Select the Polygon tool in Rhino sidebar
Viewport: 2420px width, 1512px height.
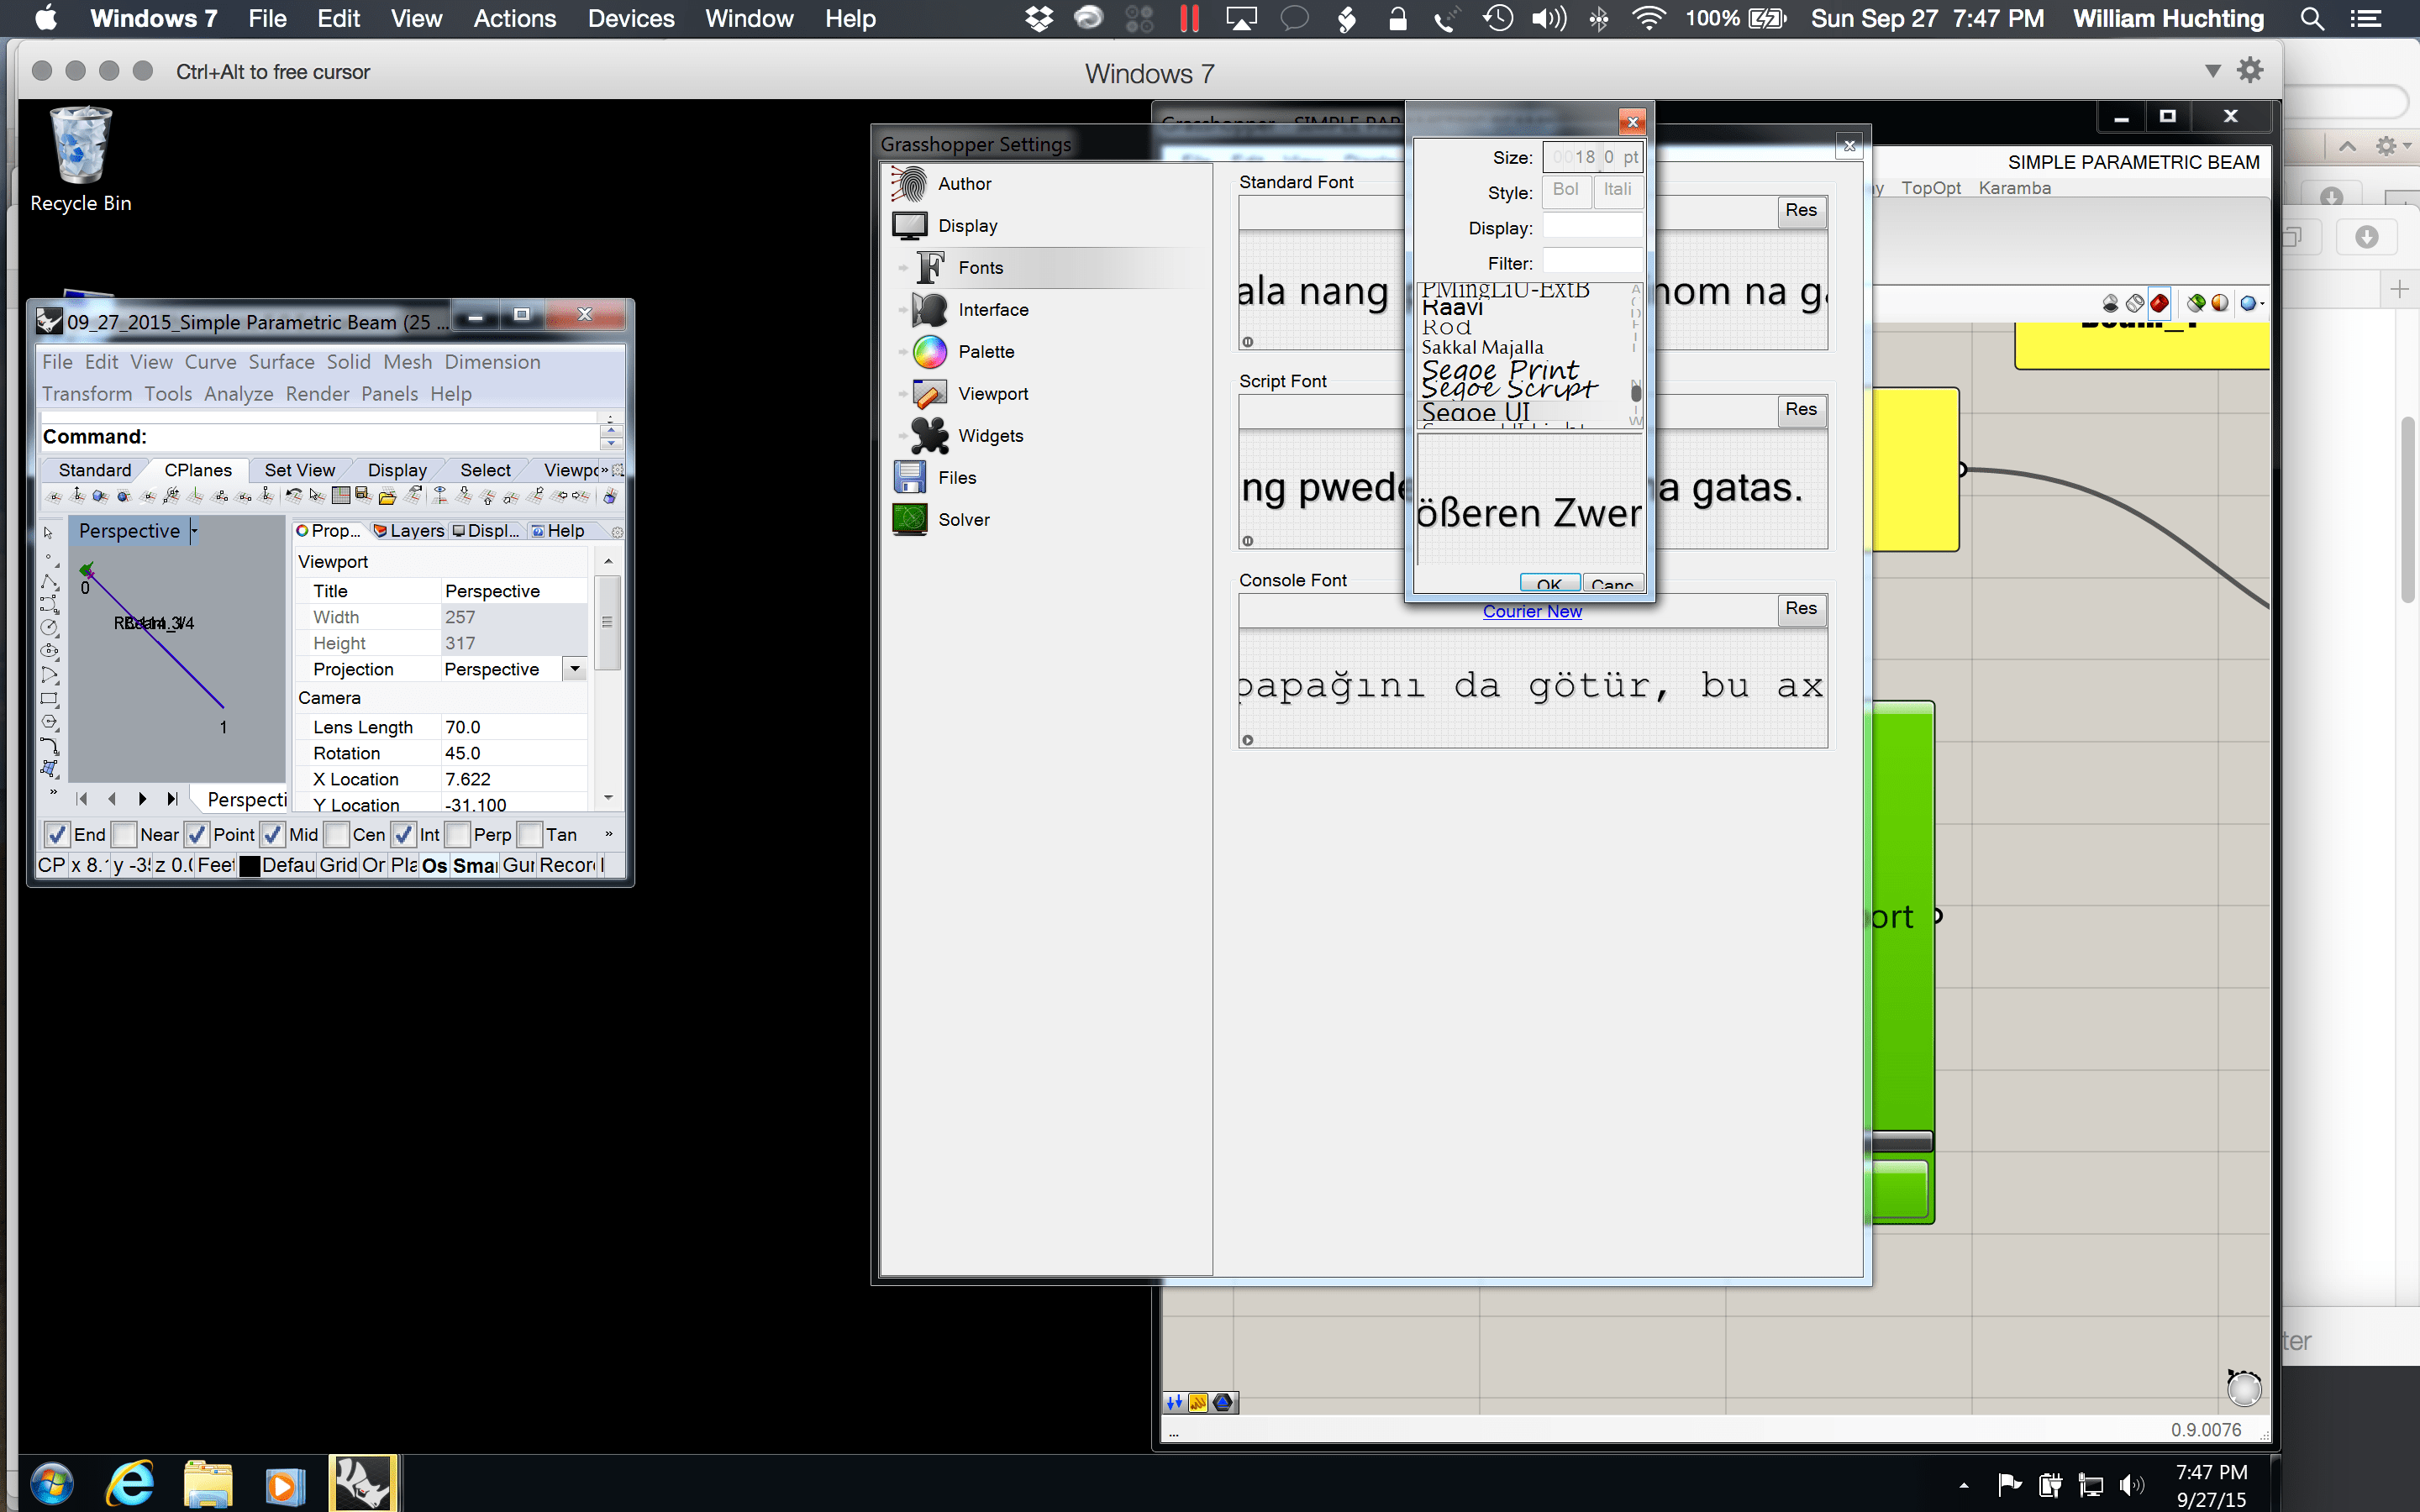pyautogui.click(x=49, y=722)
